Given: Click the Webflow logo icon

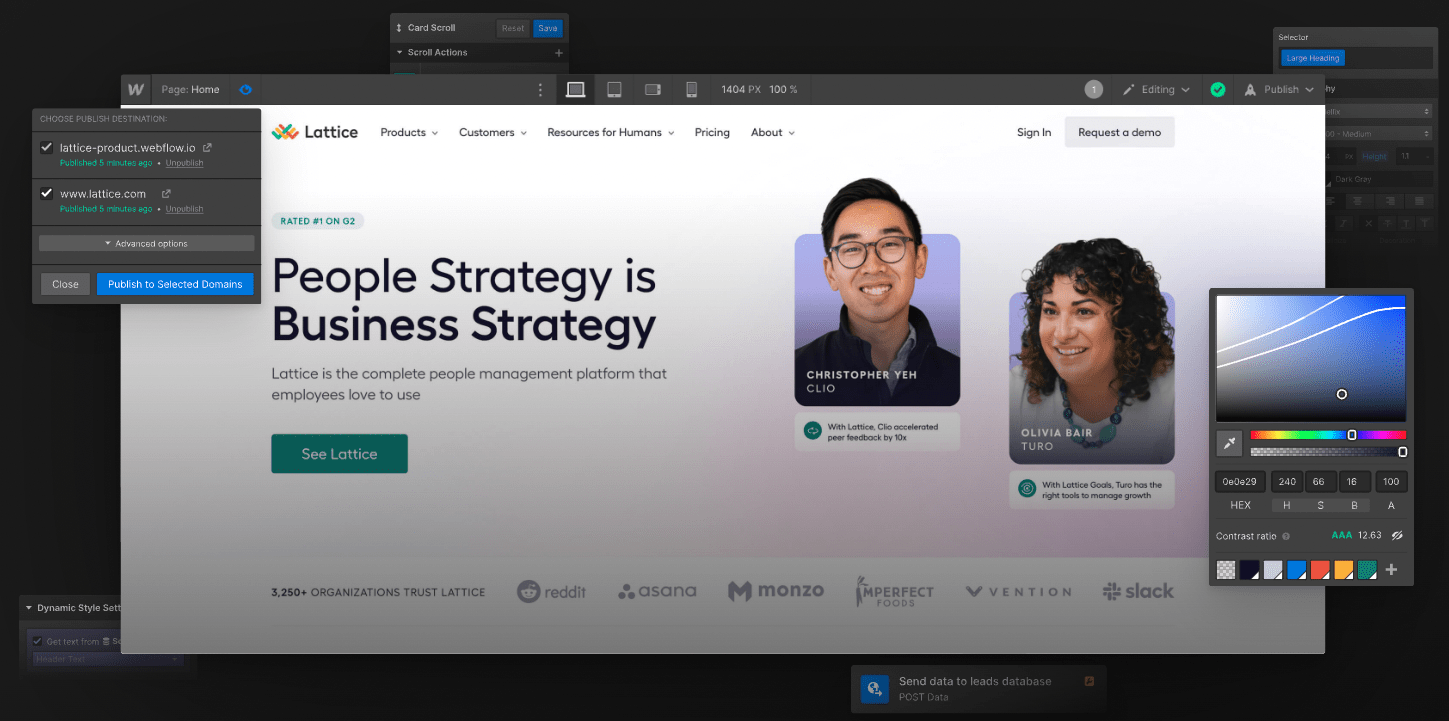Looking at the screenshot, I should [x=135, y=89].
